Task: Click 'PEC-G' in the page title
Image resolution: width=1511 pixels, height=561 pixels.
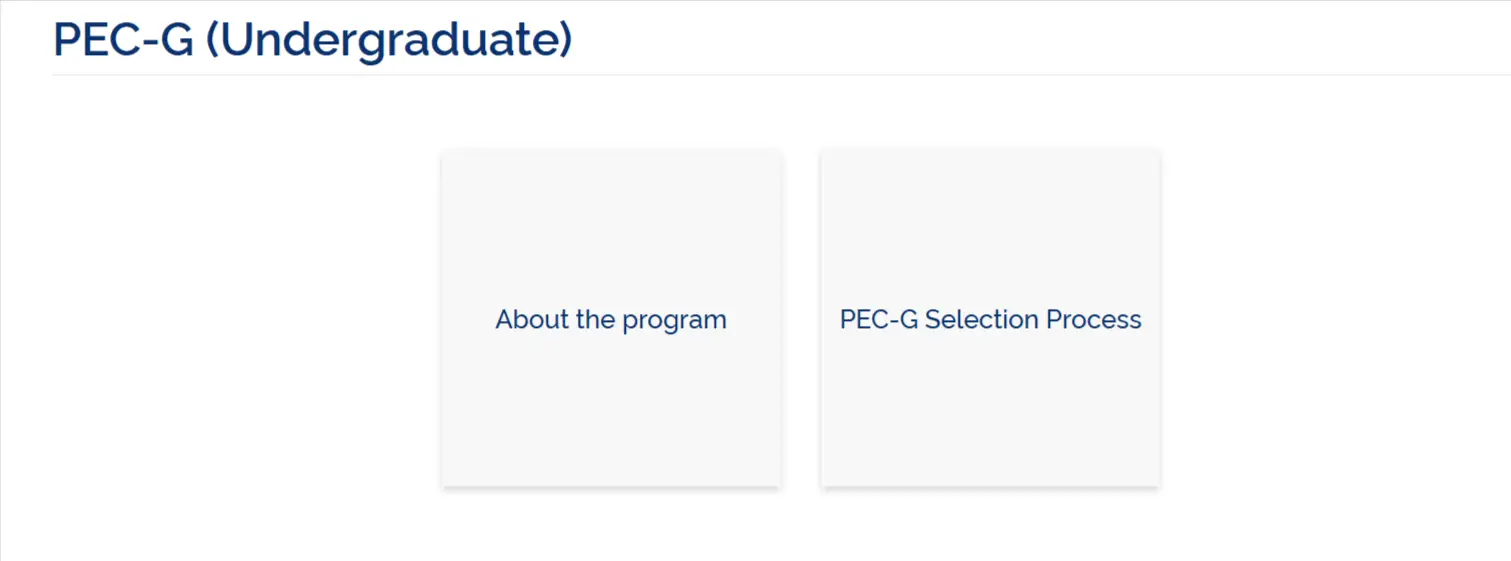Action: tap(122, 40)
